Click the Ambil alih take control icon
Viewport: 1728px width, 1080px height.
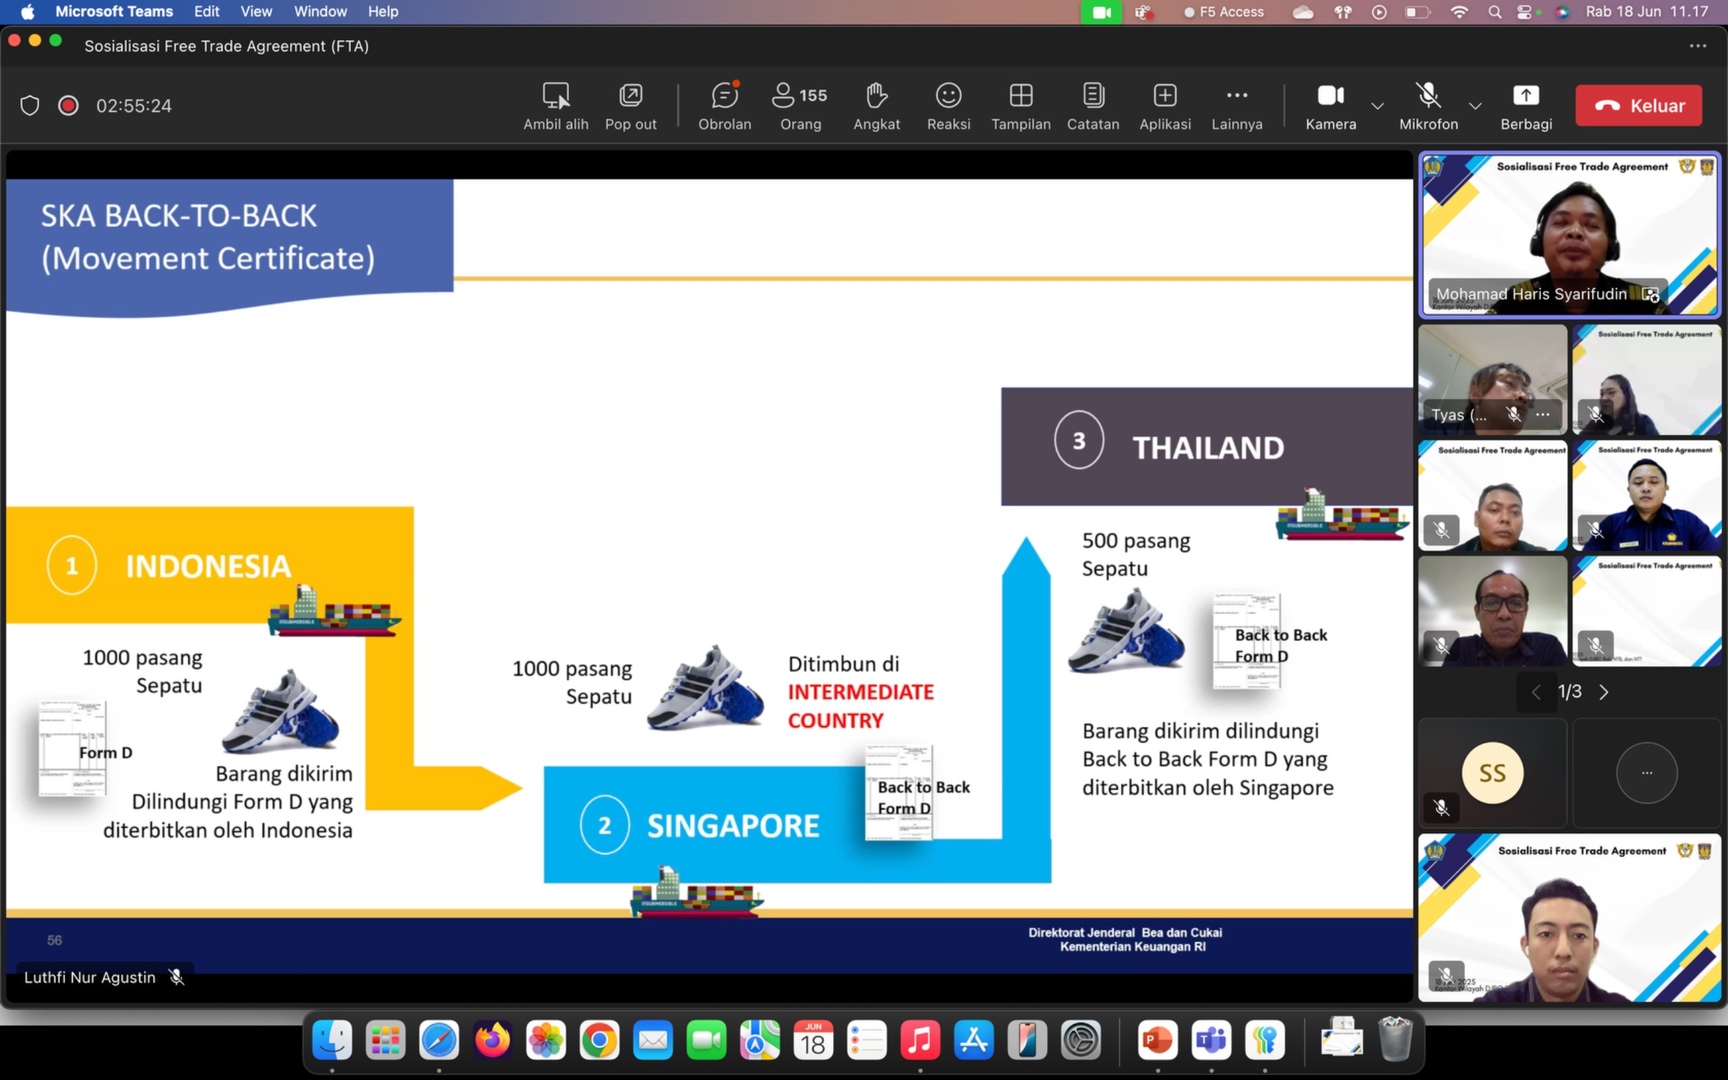pos(555,96)
